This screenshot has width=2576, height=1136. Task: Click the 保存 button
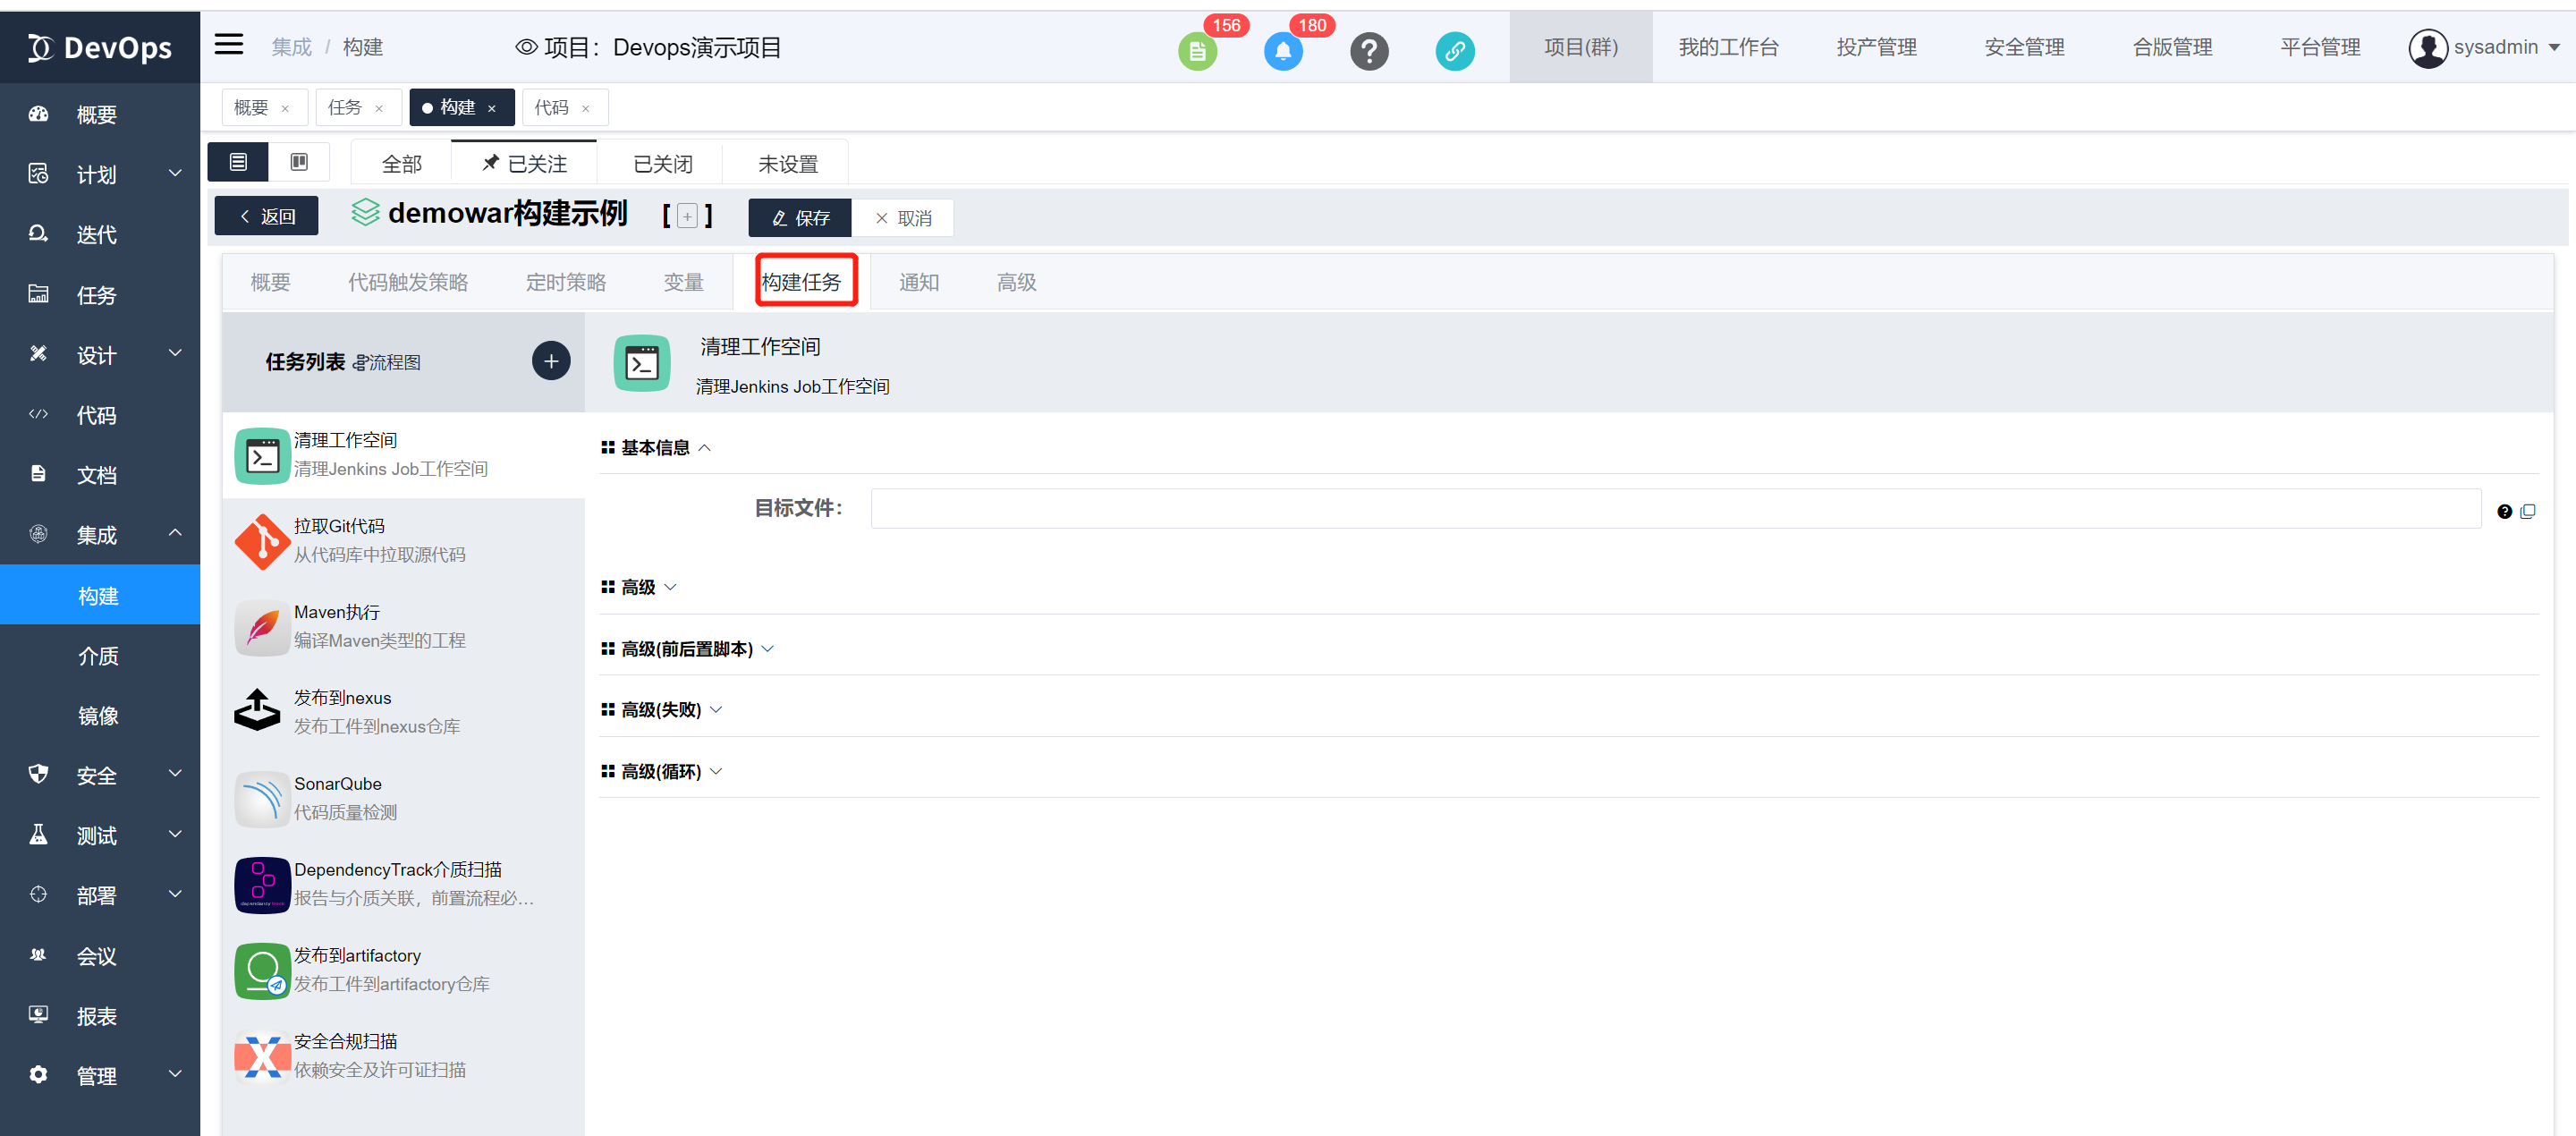[800, 217]
